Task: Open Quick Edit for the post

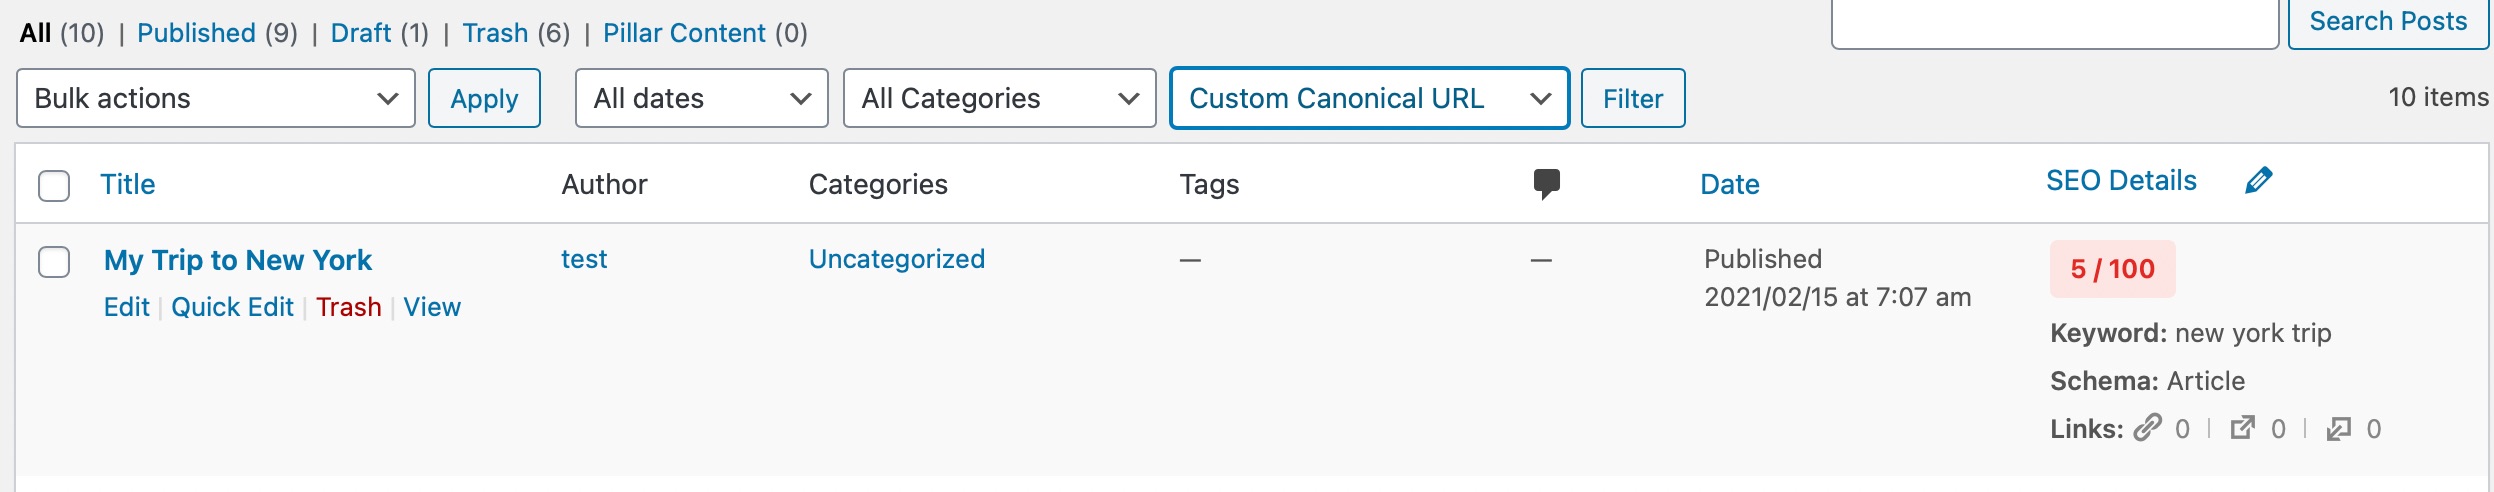Action: [232, 307]
